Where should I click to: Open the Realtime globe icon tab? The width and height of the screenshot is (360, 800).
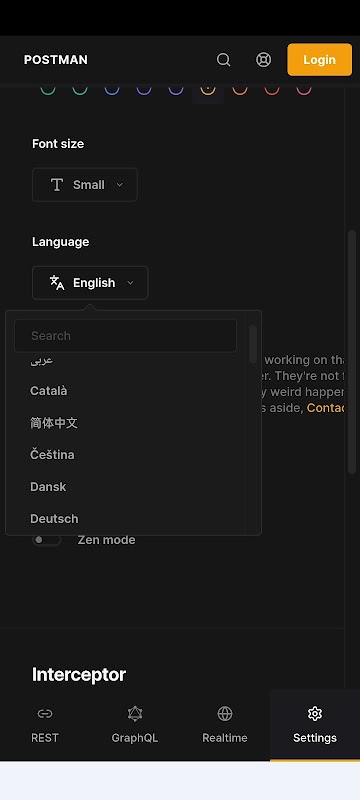pyautogui.click(x=225, y=713)
